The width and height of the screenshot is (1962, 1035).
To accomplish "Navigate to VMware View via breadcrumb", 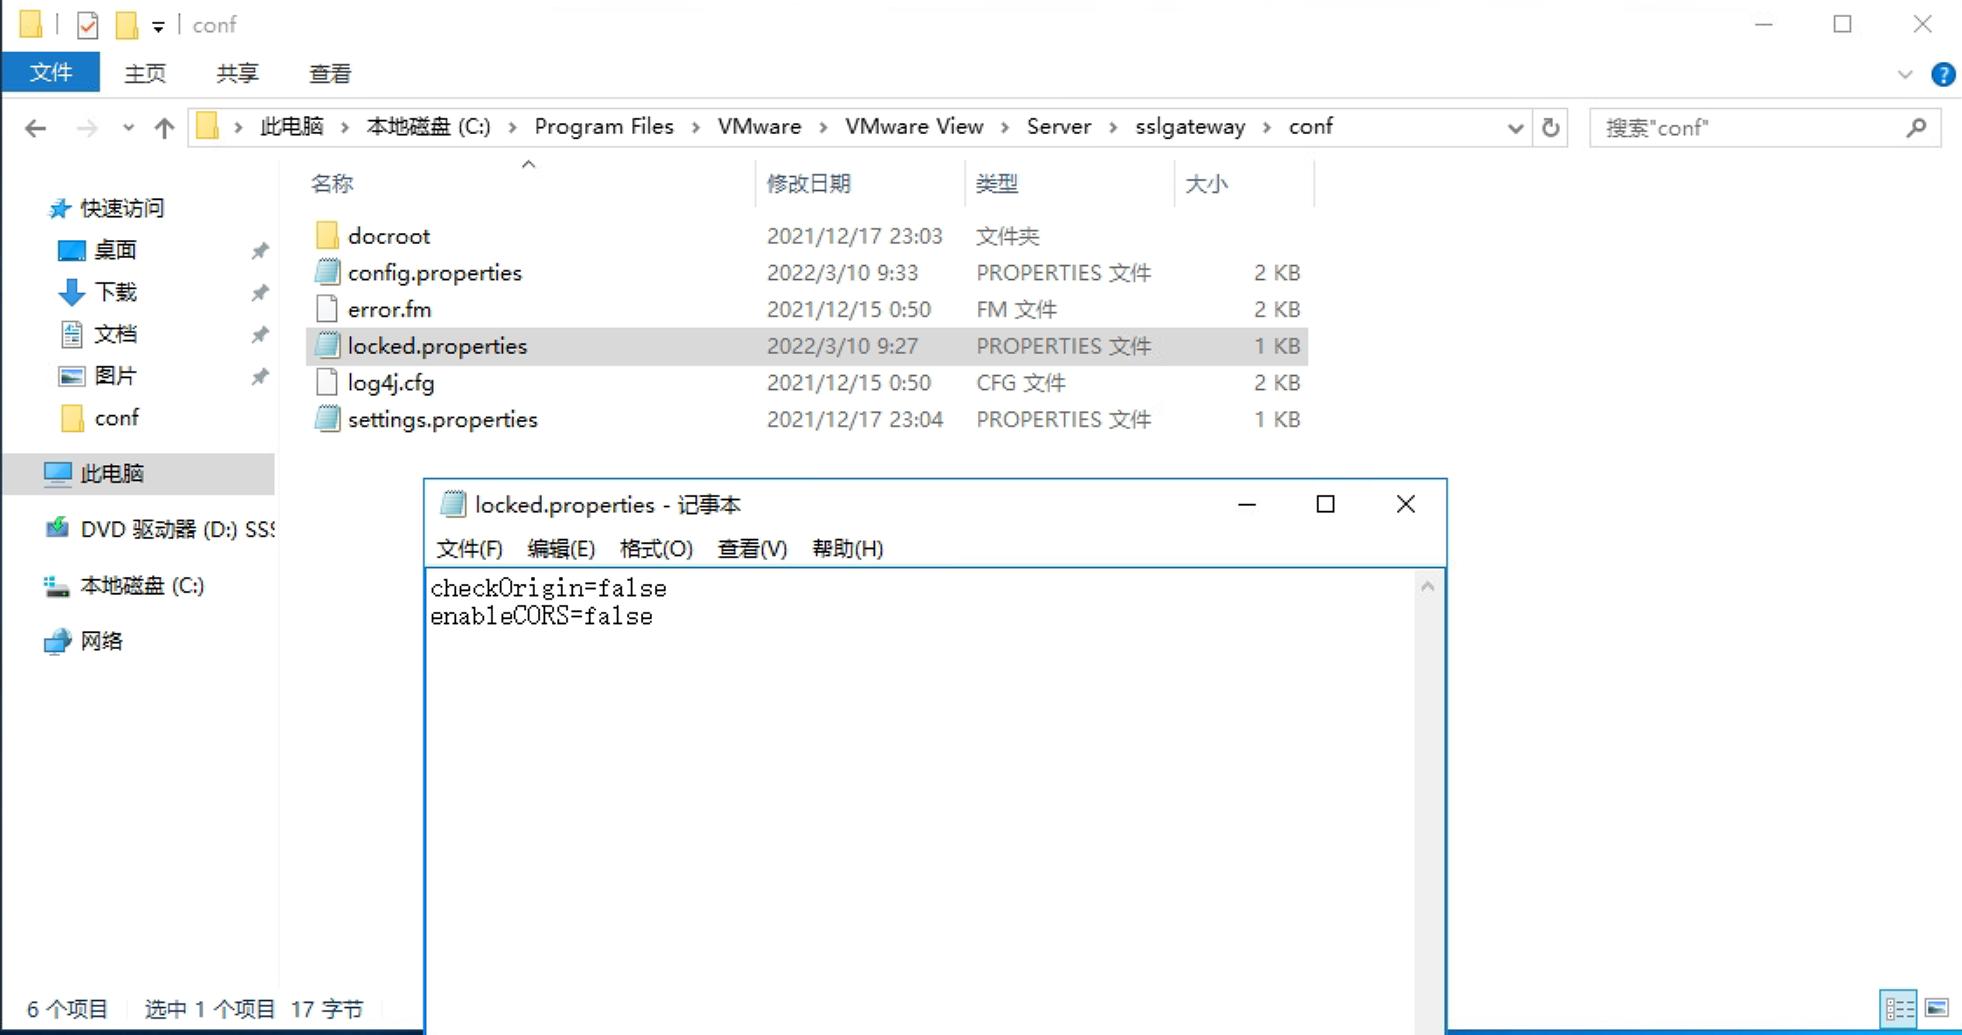I will coord(913,127).
